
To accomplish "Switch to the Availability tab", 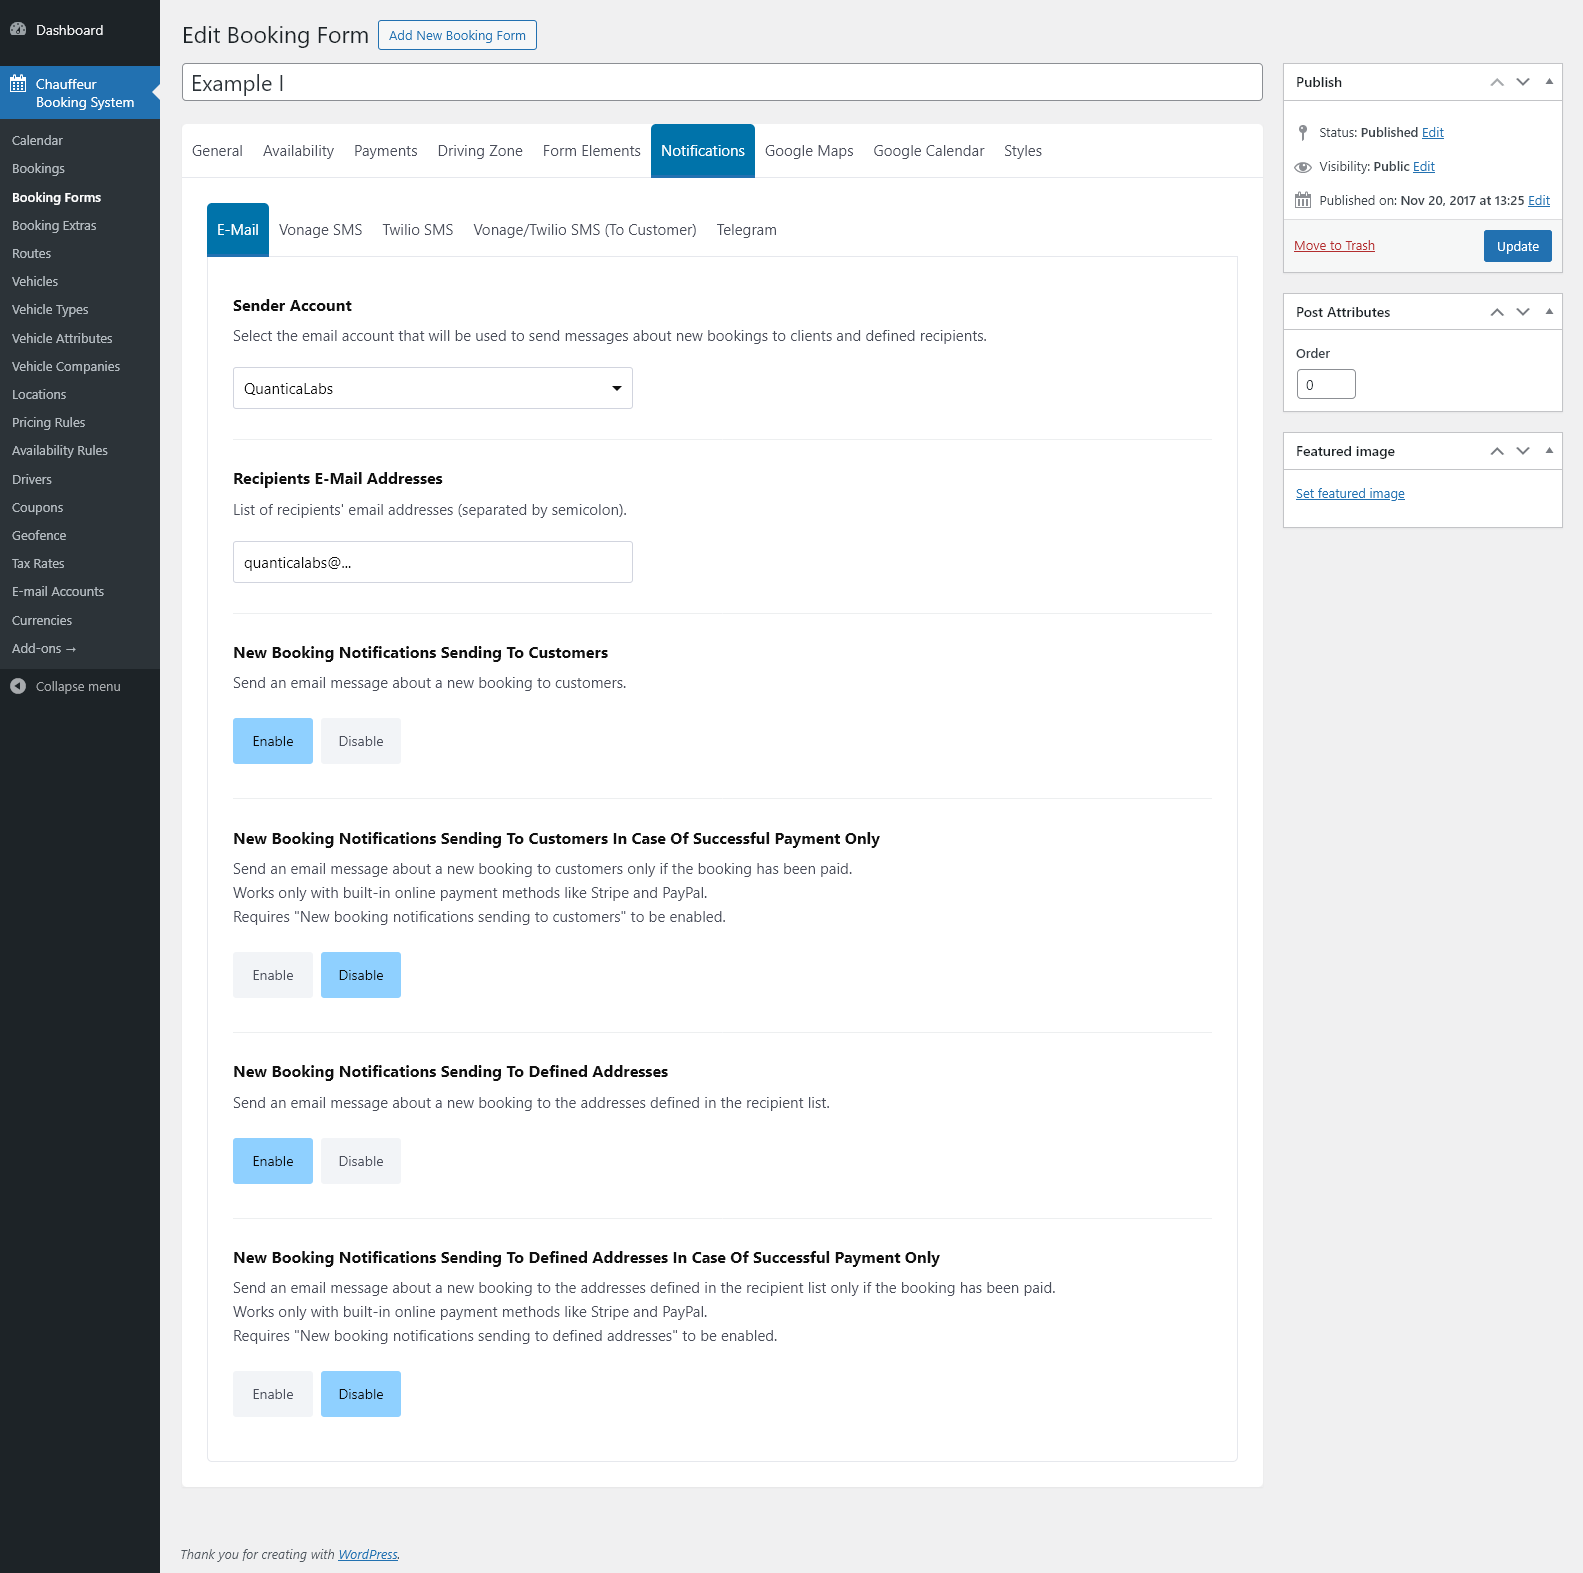I will (298, 151).
